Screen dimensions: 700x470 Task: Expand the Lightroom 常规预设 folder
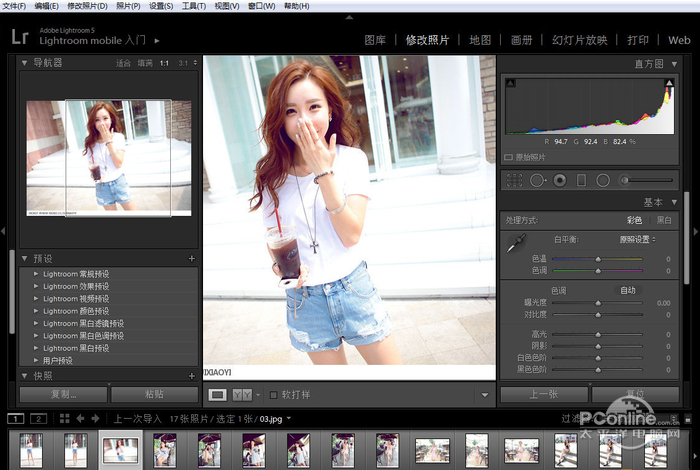click(x=37, y=274)
